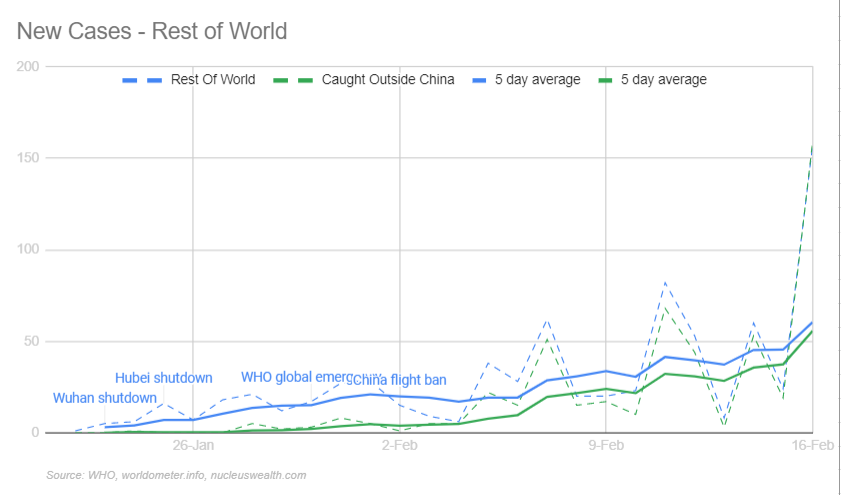Click the 100 y-axis value label
The image size is (841, 495).
(28, 250)
